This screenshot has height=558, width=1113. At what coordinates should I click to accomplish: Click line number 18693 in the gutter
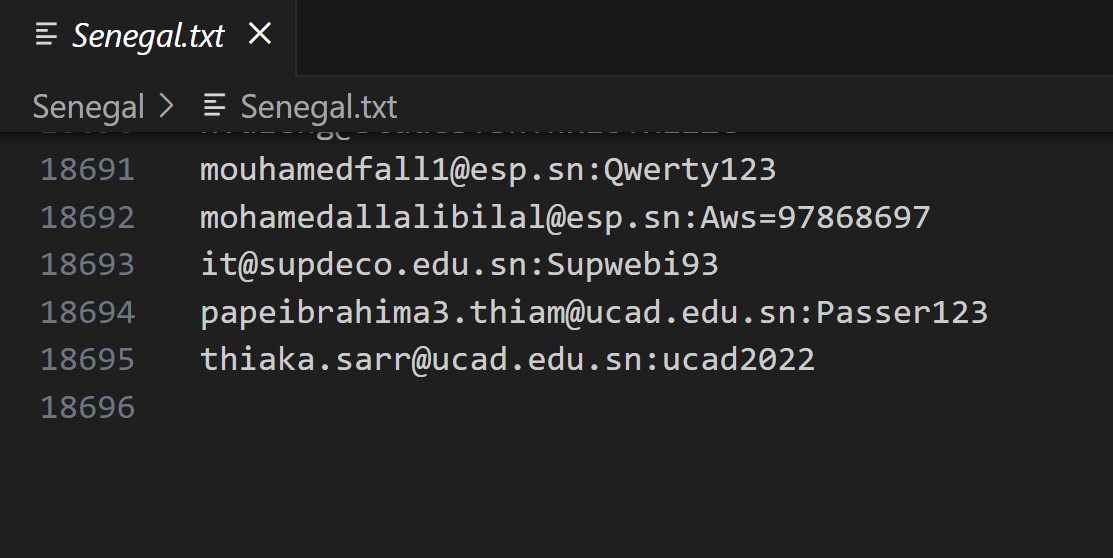pos(87,264)
